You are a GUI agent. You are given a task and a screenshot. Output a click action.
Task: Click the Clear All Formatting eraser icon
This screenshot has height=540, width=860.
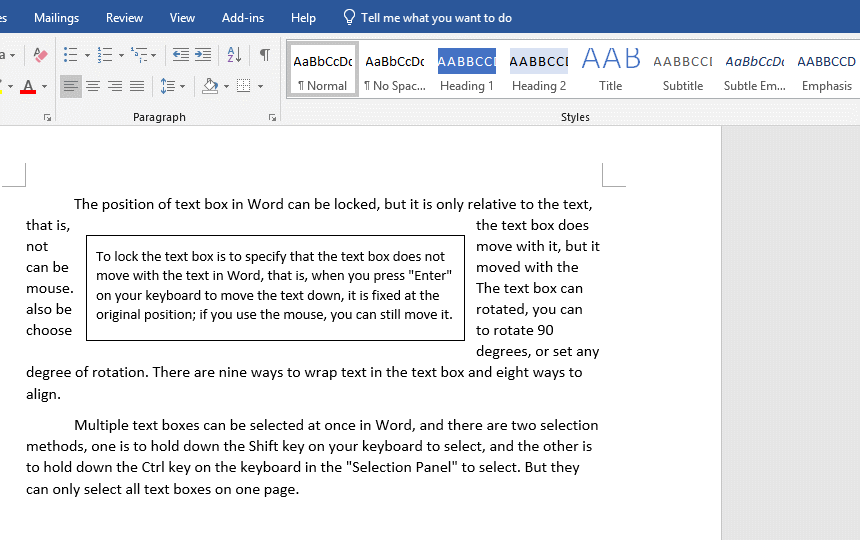pos(40,55)
